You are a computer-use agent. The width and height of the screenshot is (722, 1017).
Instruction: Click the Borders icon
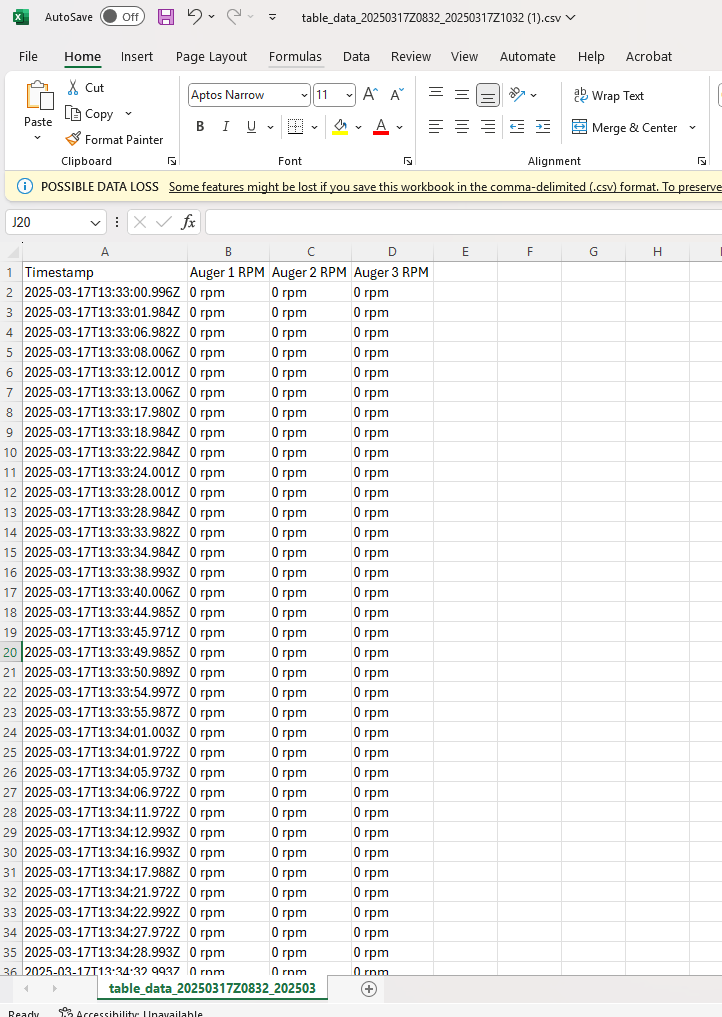coord(295,126)
